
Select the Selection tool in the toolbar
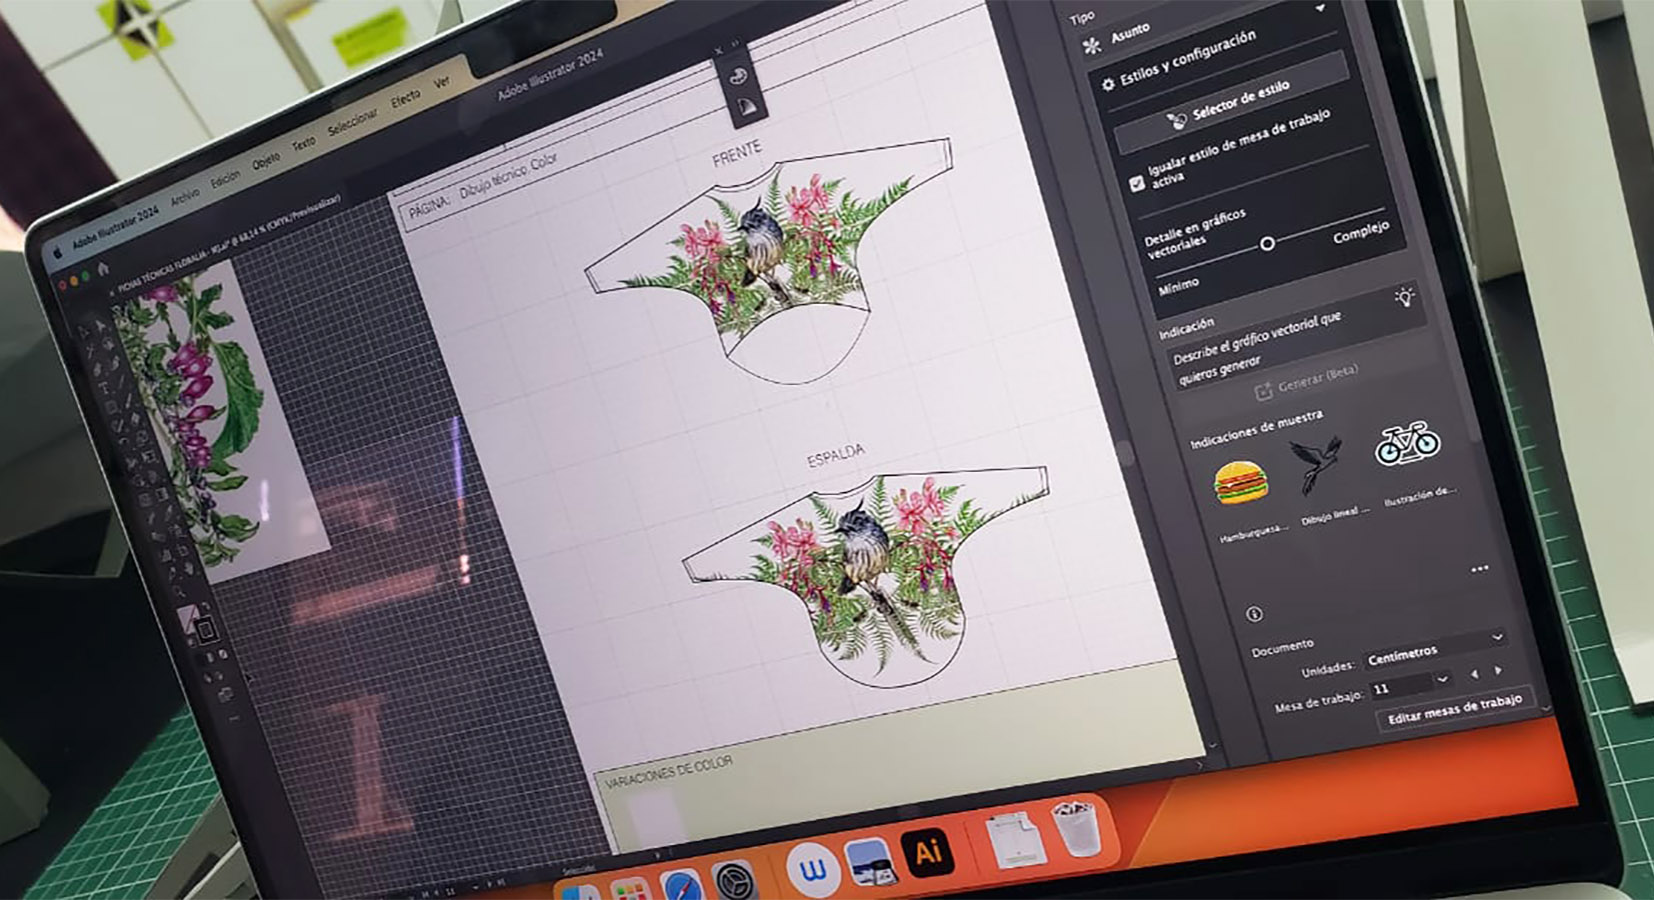point(99,324)
